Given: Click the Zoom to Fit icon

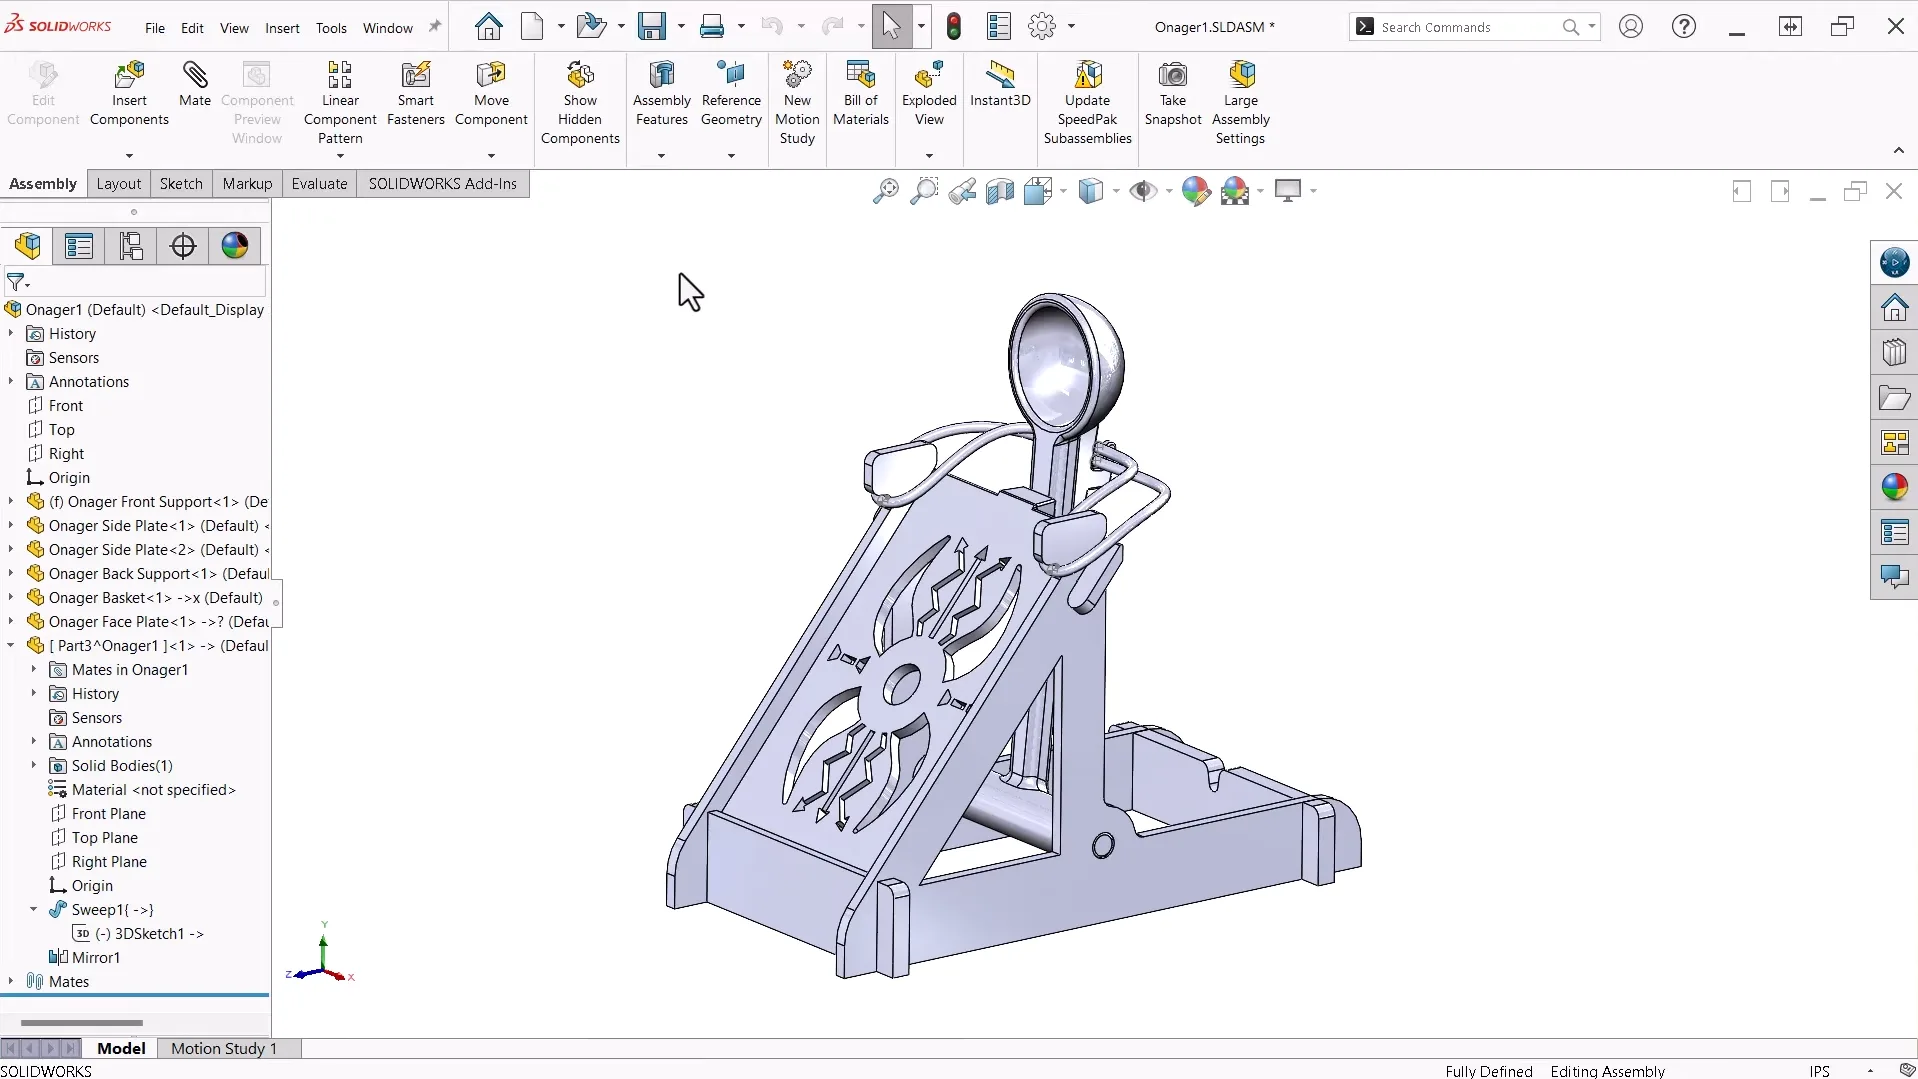Looking at the screenshot, I should 885,191.
